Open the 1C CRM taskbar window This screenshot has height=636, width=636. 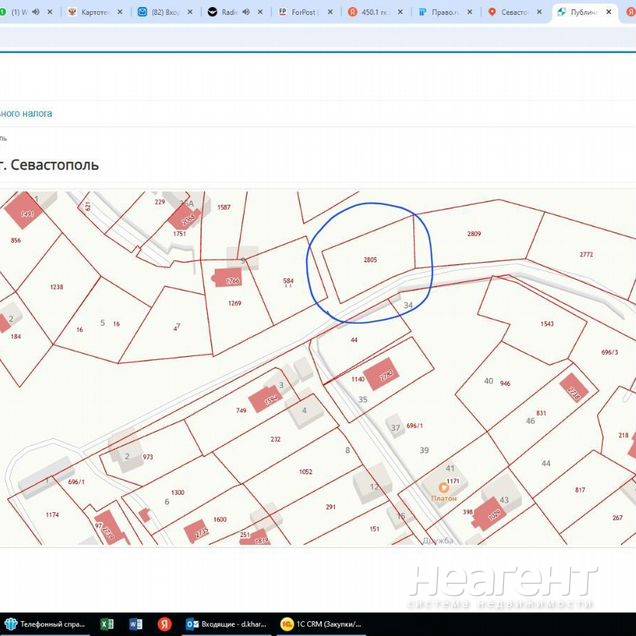point(322,623)
